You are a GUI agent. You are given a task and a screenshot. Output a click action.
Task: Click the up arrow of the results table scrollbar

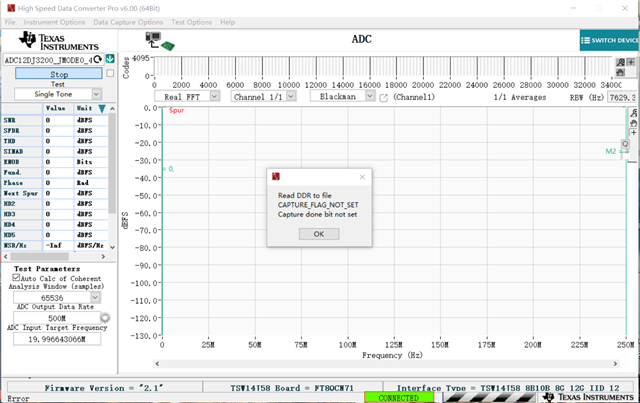112,109
